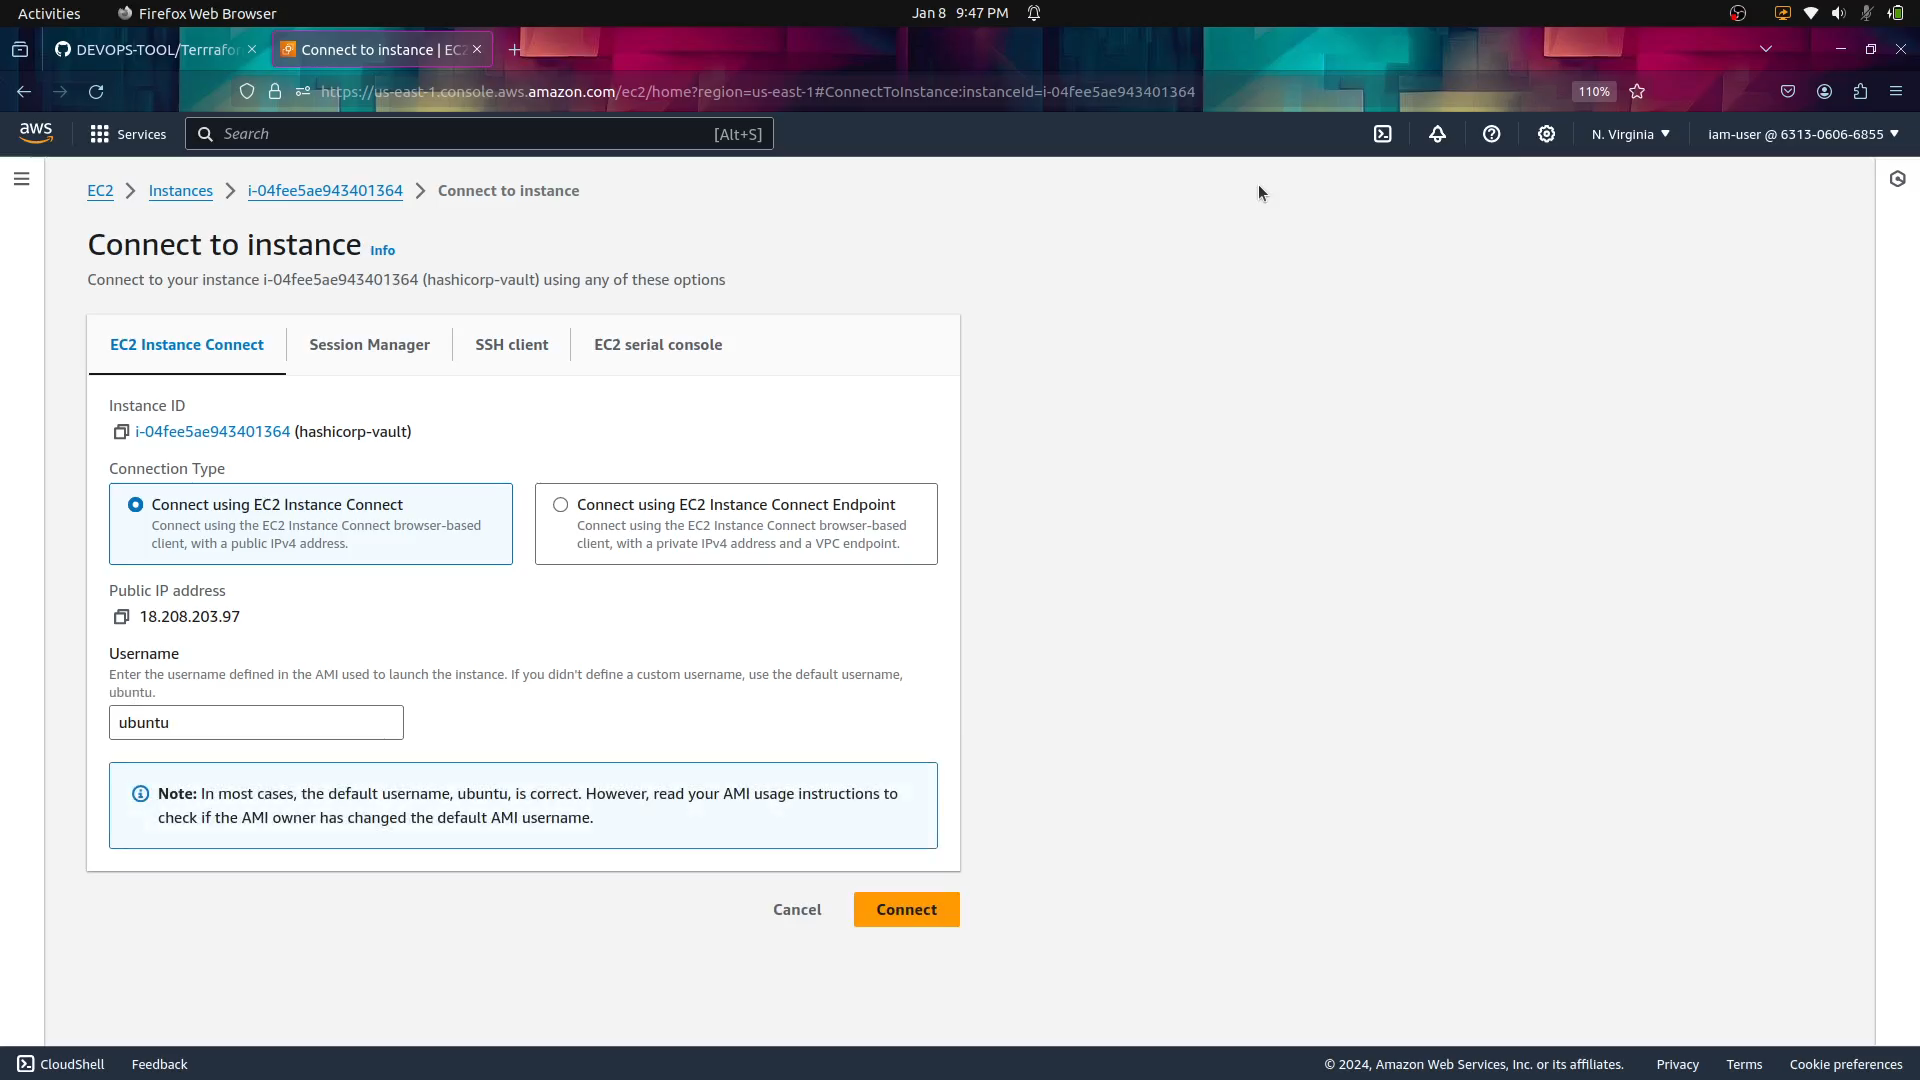Select Connect using EC2 Instance Connect radio
Viewport: 1920px width, 1080px height.
[135, 505]
